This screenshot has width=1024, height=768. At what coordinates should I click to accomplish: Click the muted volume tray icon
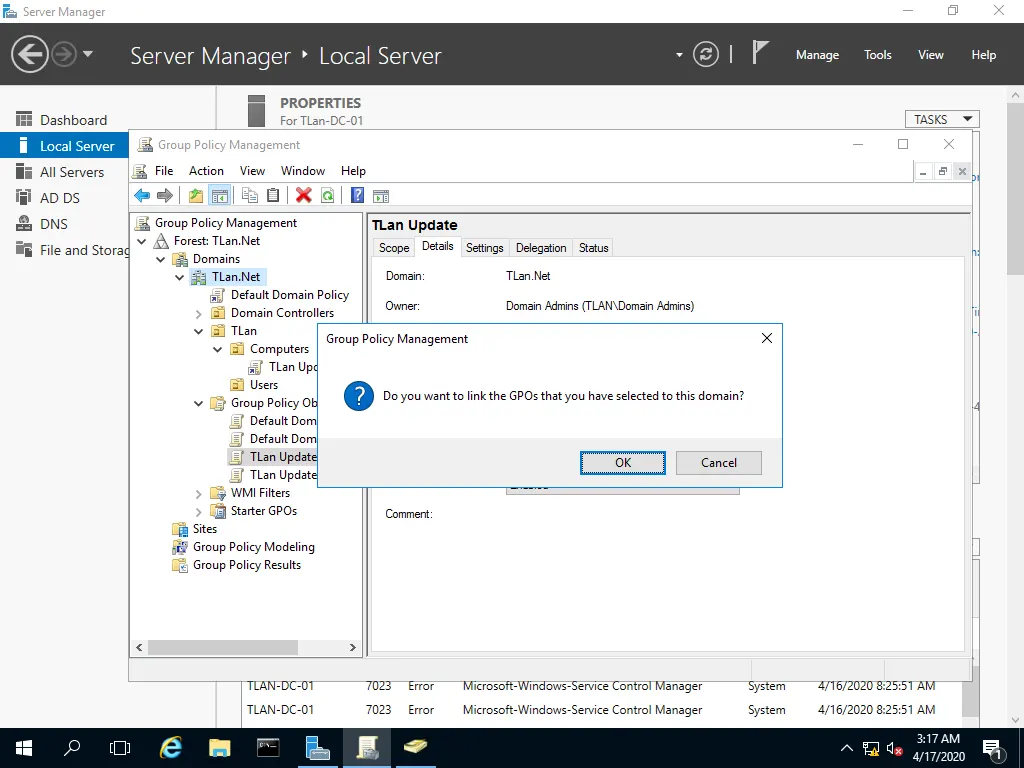coord(894,748)
